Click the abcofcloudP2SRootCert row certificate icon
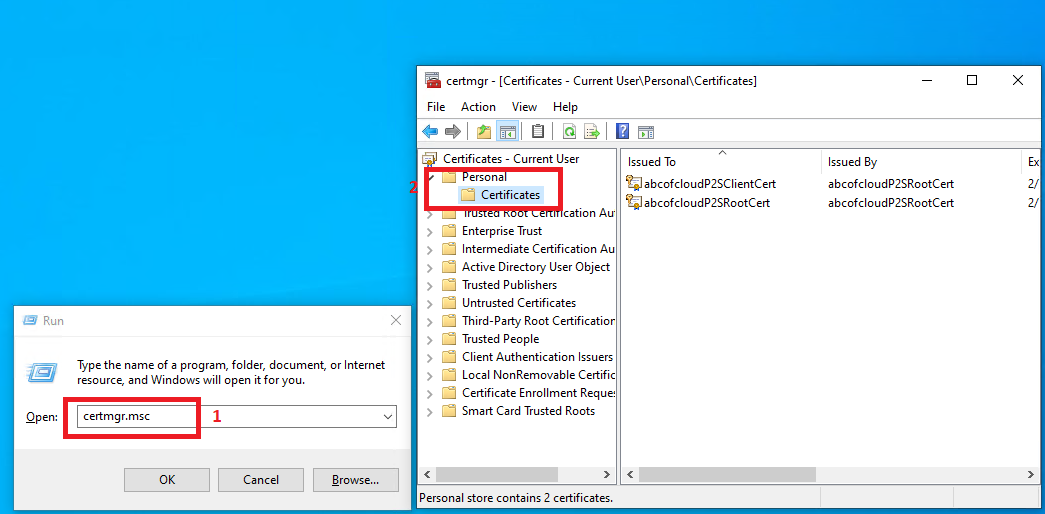The width and height of the screenshot is (1045, 514). (x=633, y=203)
